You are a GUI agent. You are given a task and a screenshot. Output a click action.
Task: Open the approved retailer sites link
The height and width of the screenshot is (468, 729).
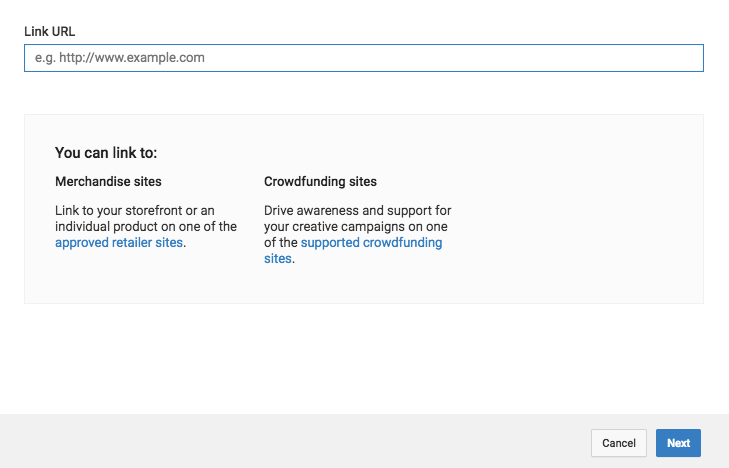119,243
